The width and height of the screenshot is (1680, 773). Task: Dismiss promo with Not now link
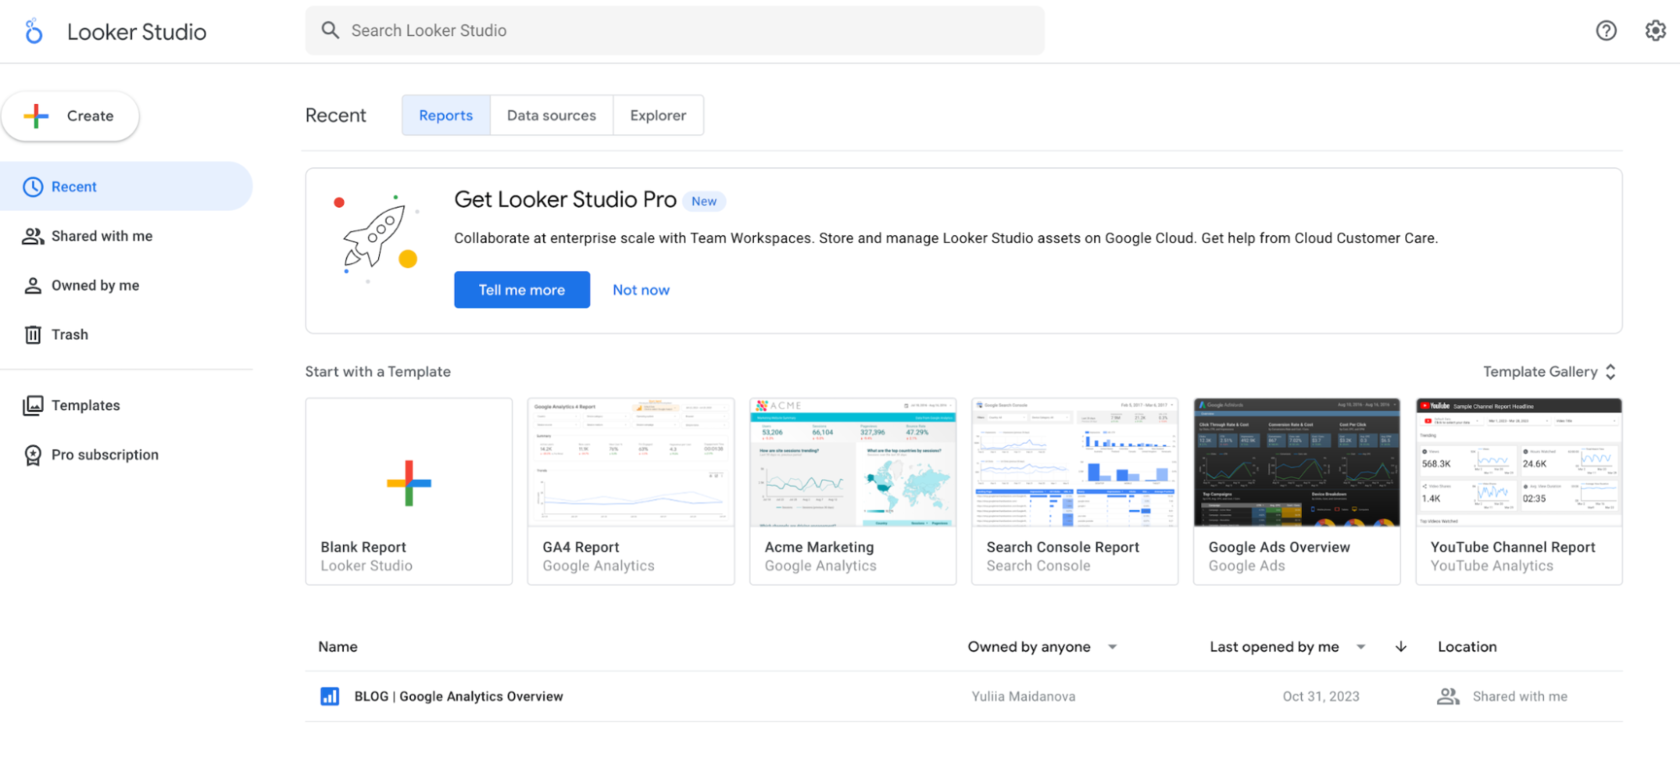(x=641, y=290)
